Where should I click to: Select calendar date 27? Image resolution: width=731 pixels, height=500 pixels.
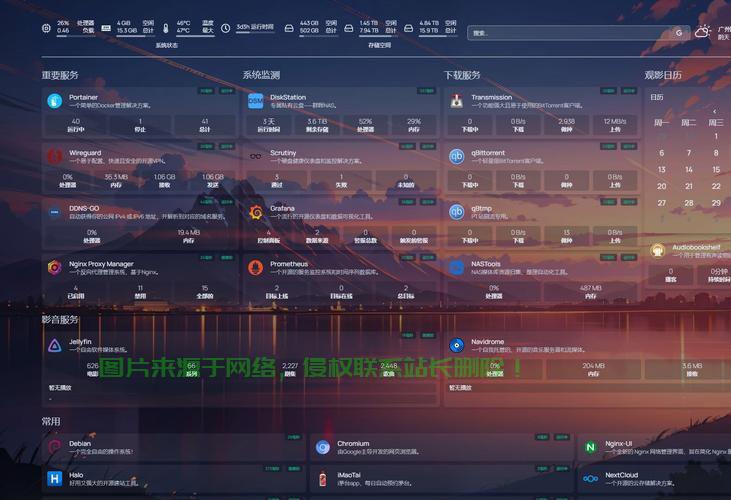pos(662,203)
